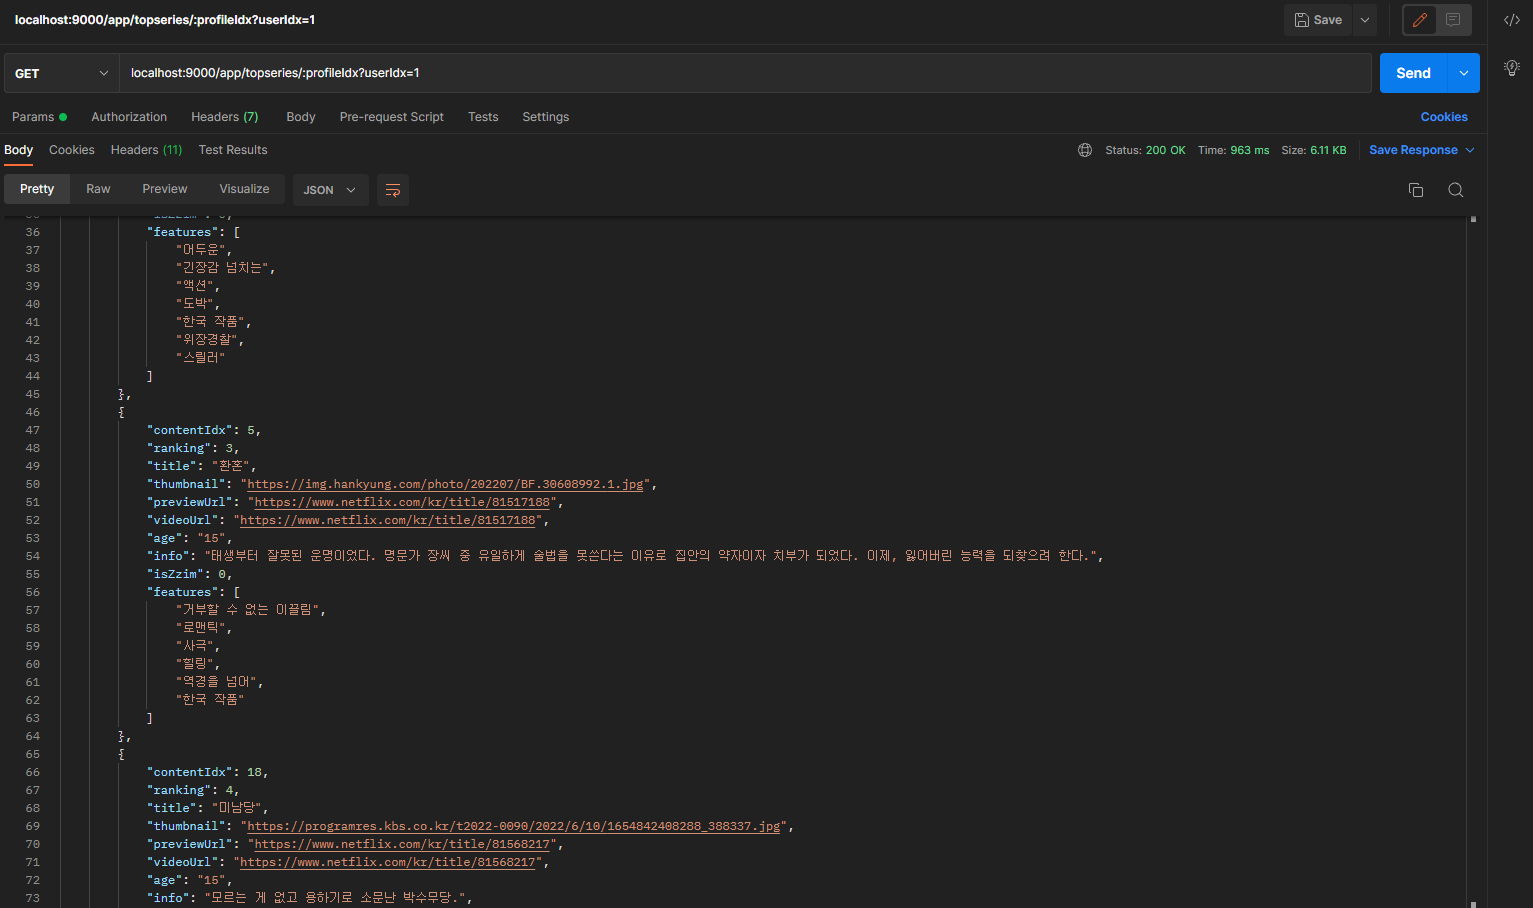Click inside the request URL field
This screenshot has width=1533, height=908.
click(x=745, y=73)
